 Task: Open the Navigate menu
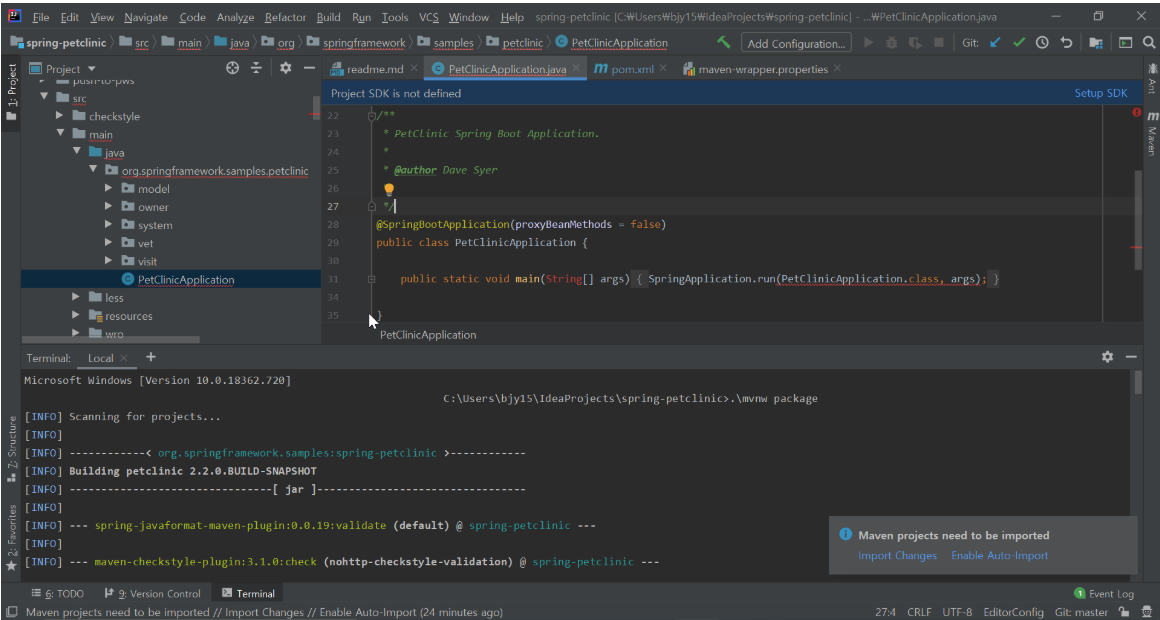(x=146, y=17)
